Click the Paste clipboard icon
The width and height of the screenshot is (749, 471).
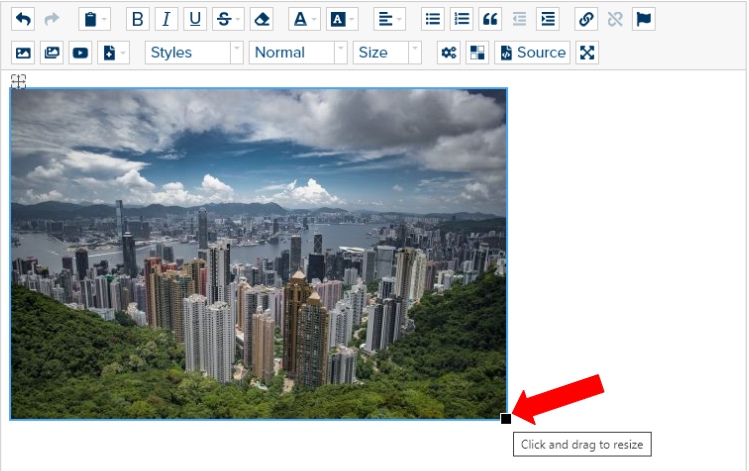[90, 19]
